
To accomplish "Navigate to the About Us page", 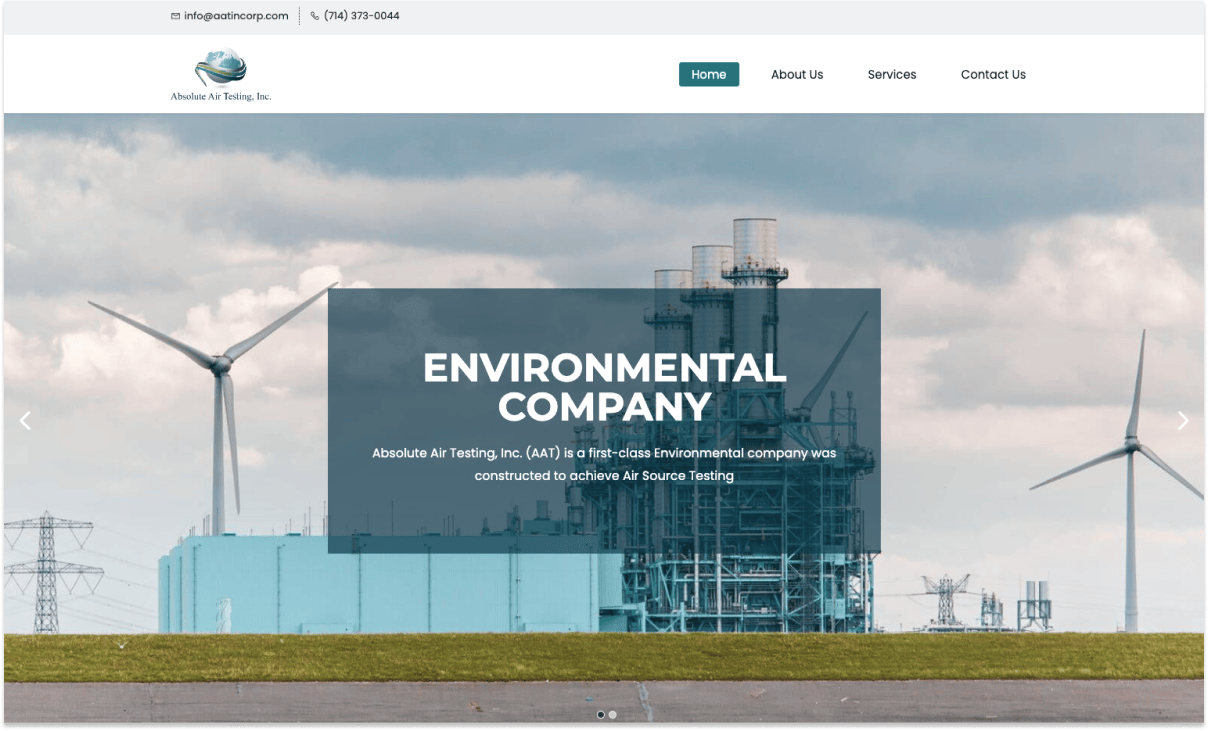I will 797,74.
